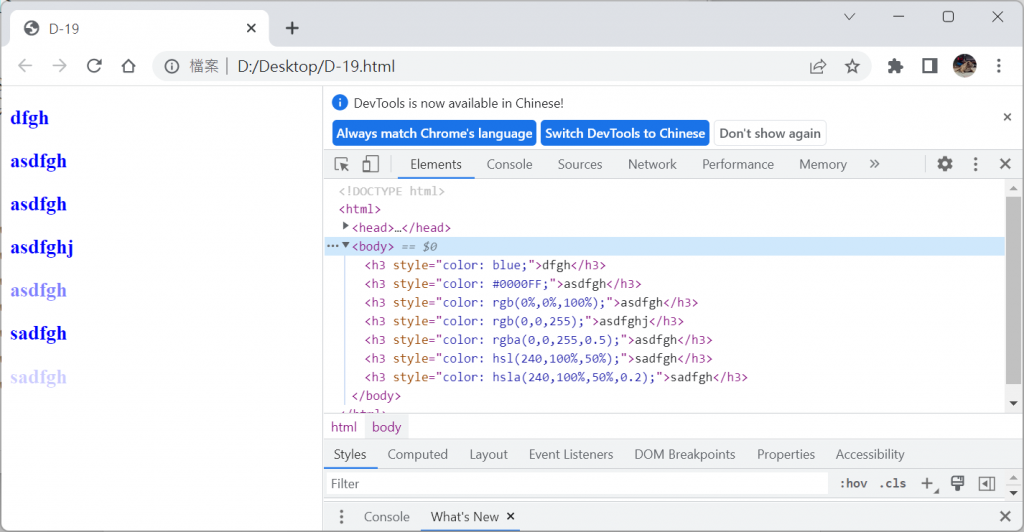Select the h3 line with rgba(0,0,255,0.5)
The width and height of the screenshot is (1024, 532).
coord(538,340)
